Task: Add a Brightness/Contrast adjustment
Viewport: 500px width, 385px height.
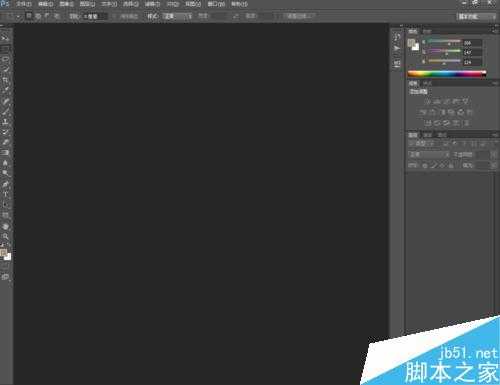Action: pyautogui.click(x=428, y=101)
